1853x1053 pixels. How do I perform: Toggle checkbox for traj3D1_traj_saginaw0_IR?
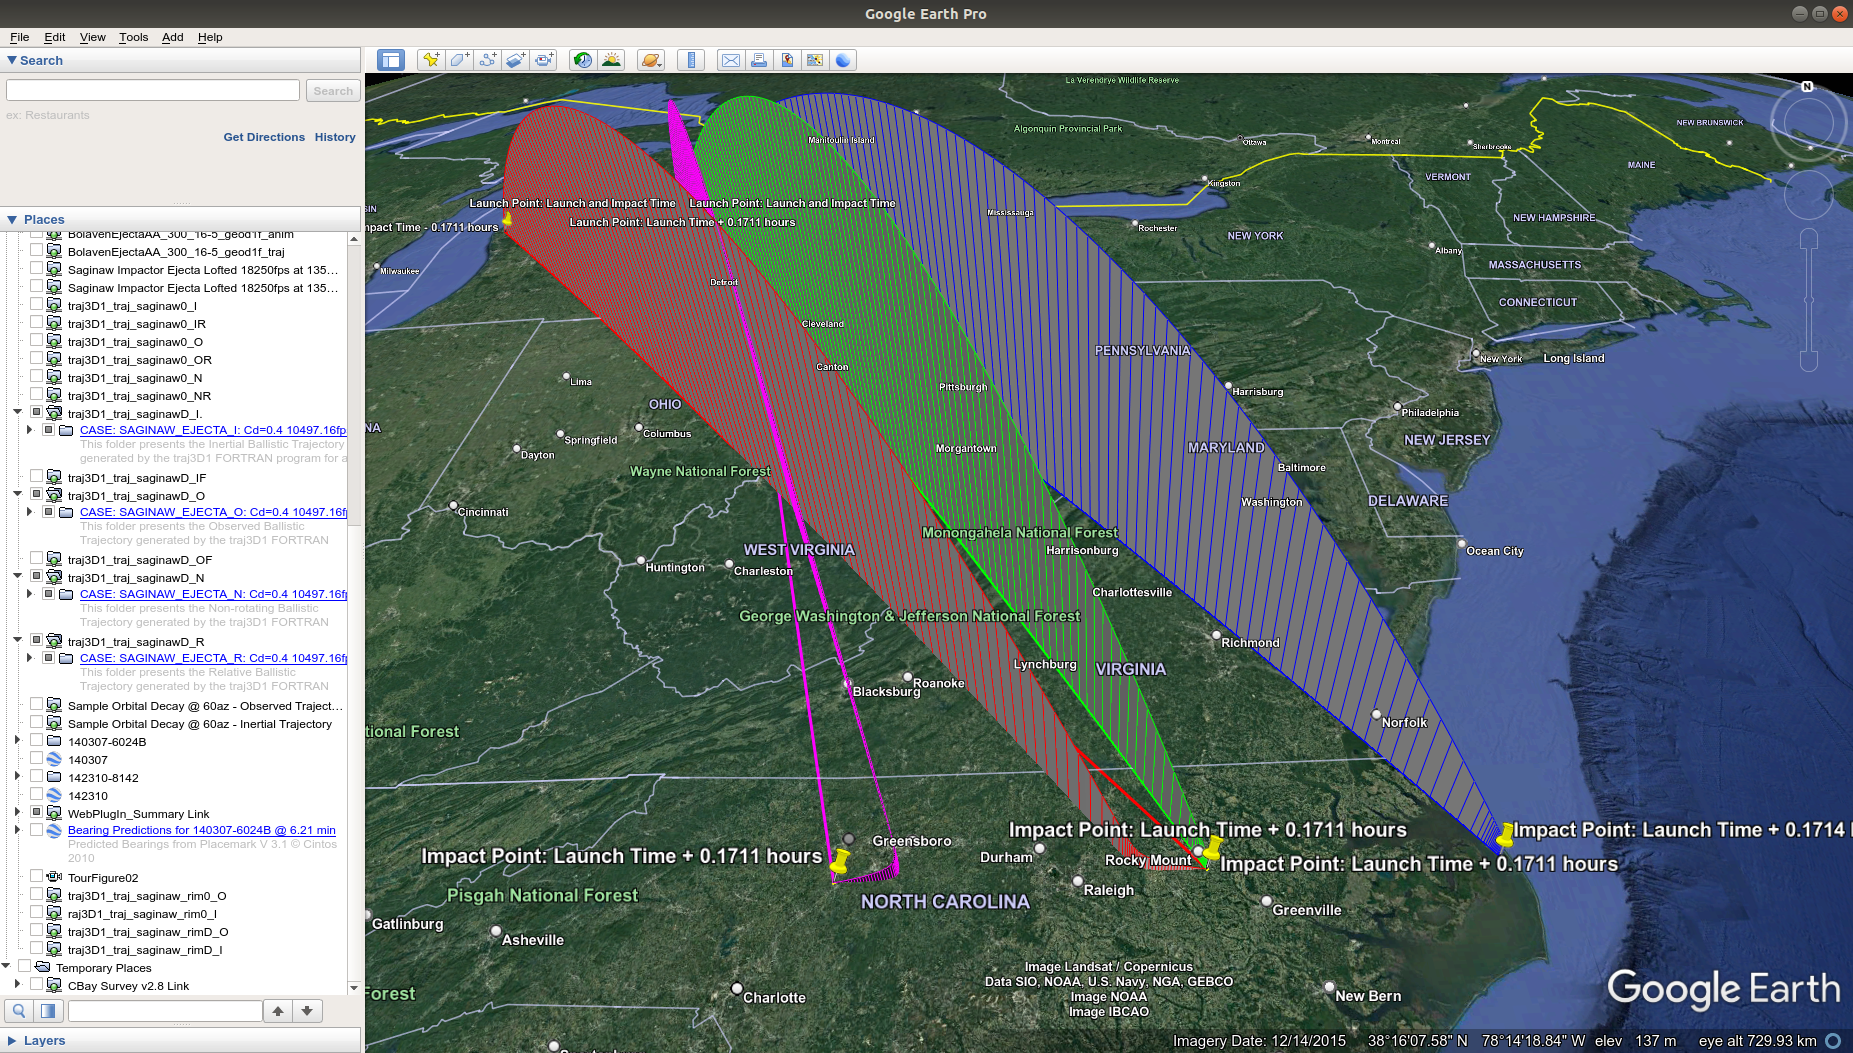[37, 323]
